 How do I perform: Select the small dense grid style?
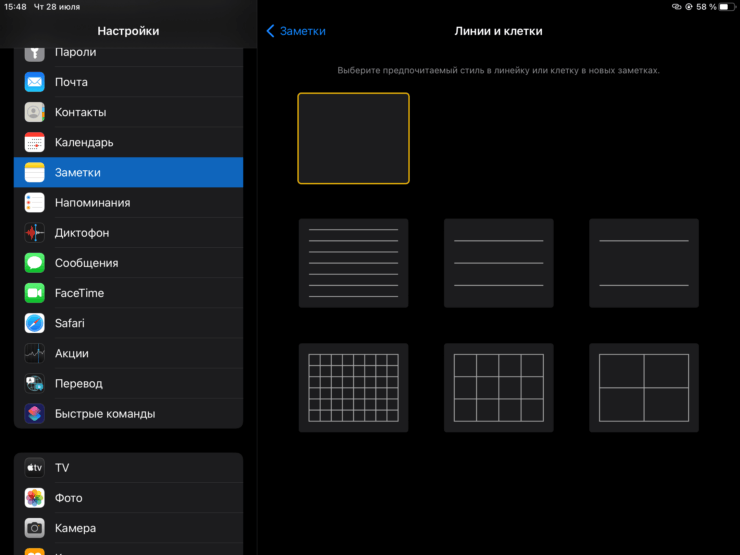[353, 387]
